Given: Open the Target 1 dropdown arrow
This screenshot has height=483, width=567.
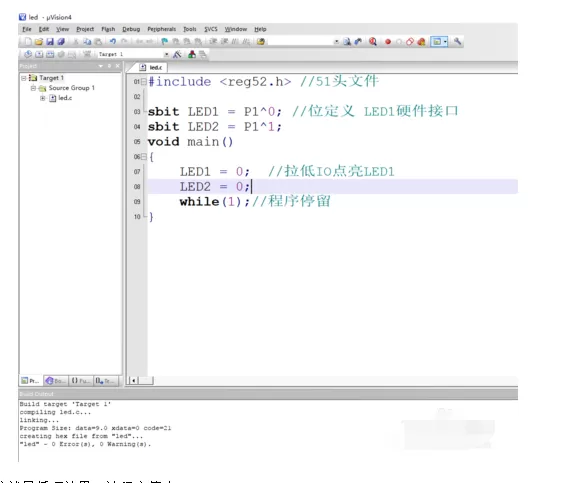Looking at the screenshot, I should point(166,54).
